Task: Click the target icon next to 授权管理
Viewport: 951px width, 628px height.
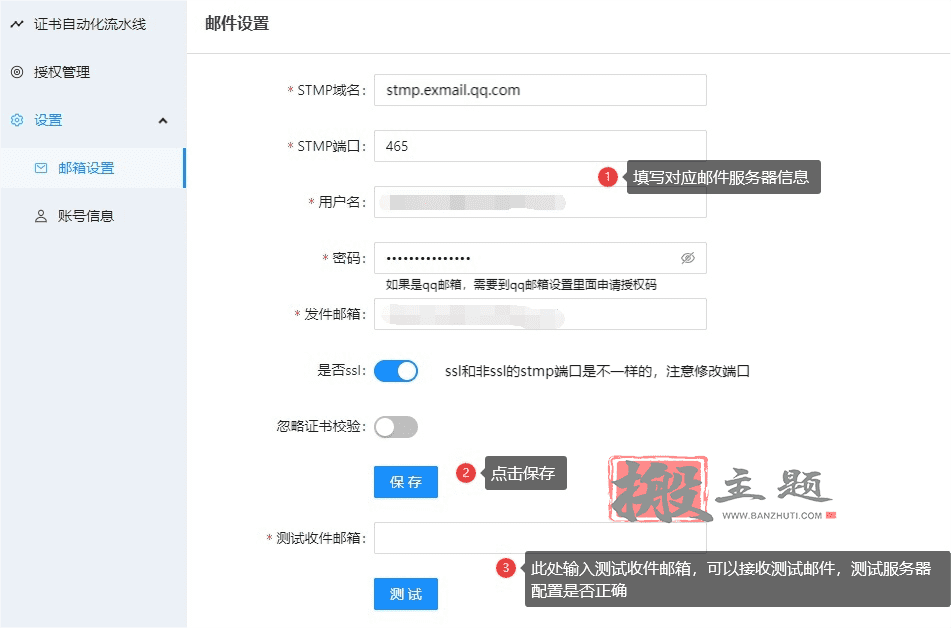Action: click(17, 72)
